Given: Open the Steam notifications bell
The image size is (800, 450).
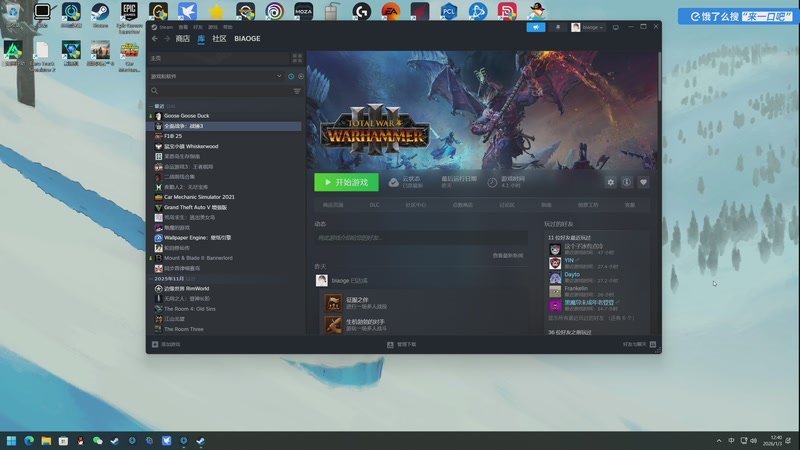Looking at the screenshot, I should (x=558, y=27).
